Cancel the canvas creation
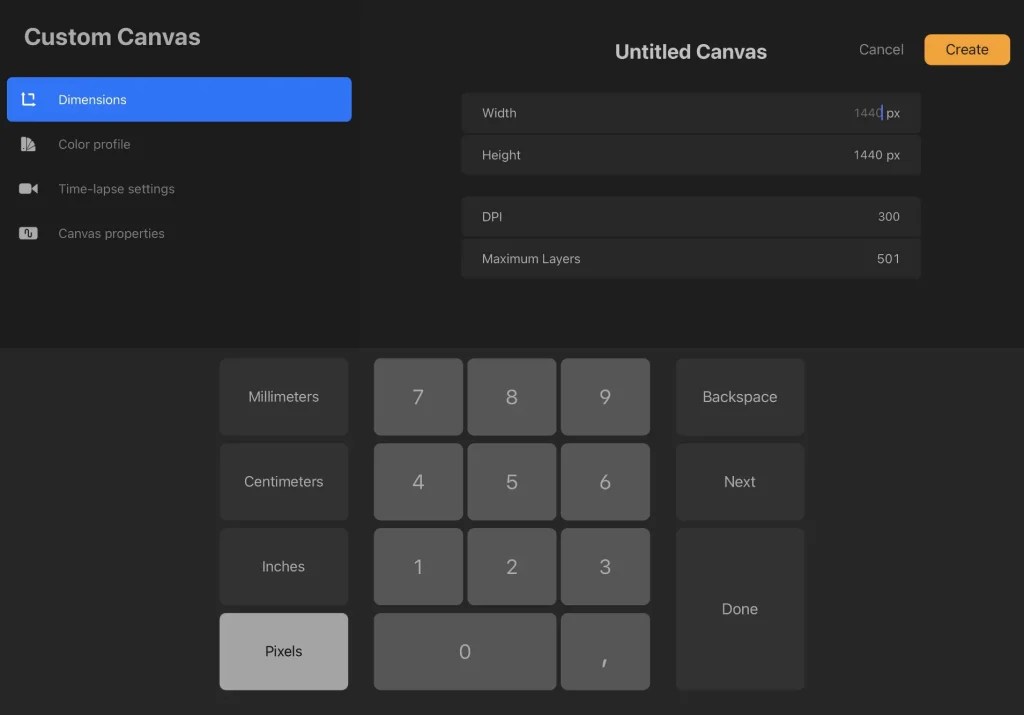Viewport: 1024px width, 715px height. (880, 49)
